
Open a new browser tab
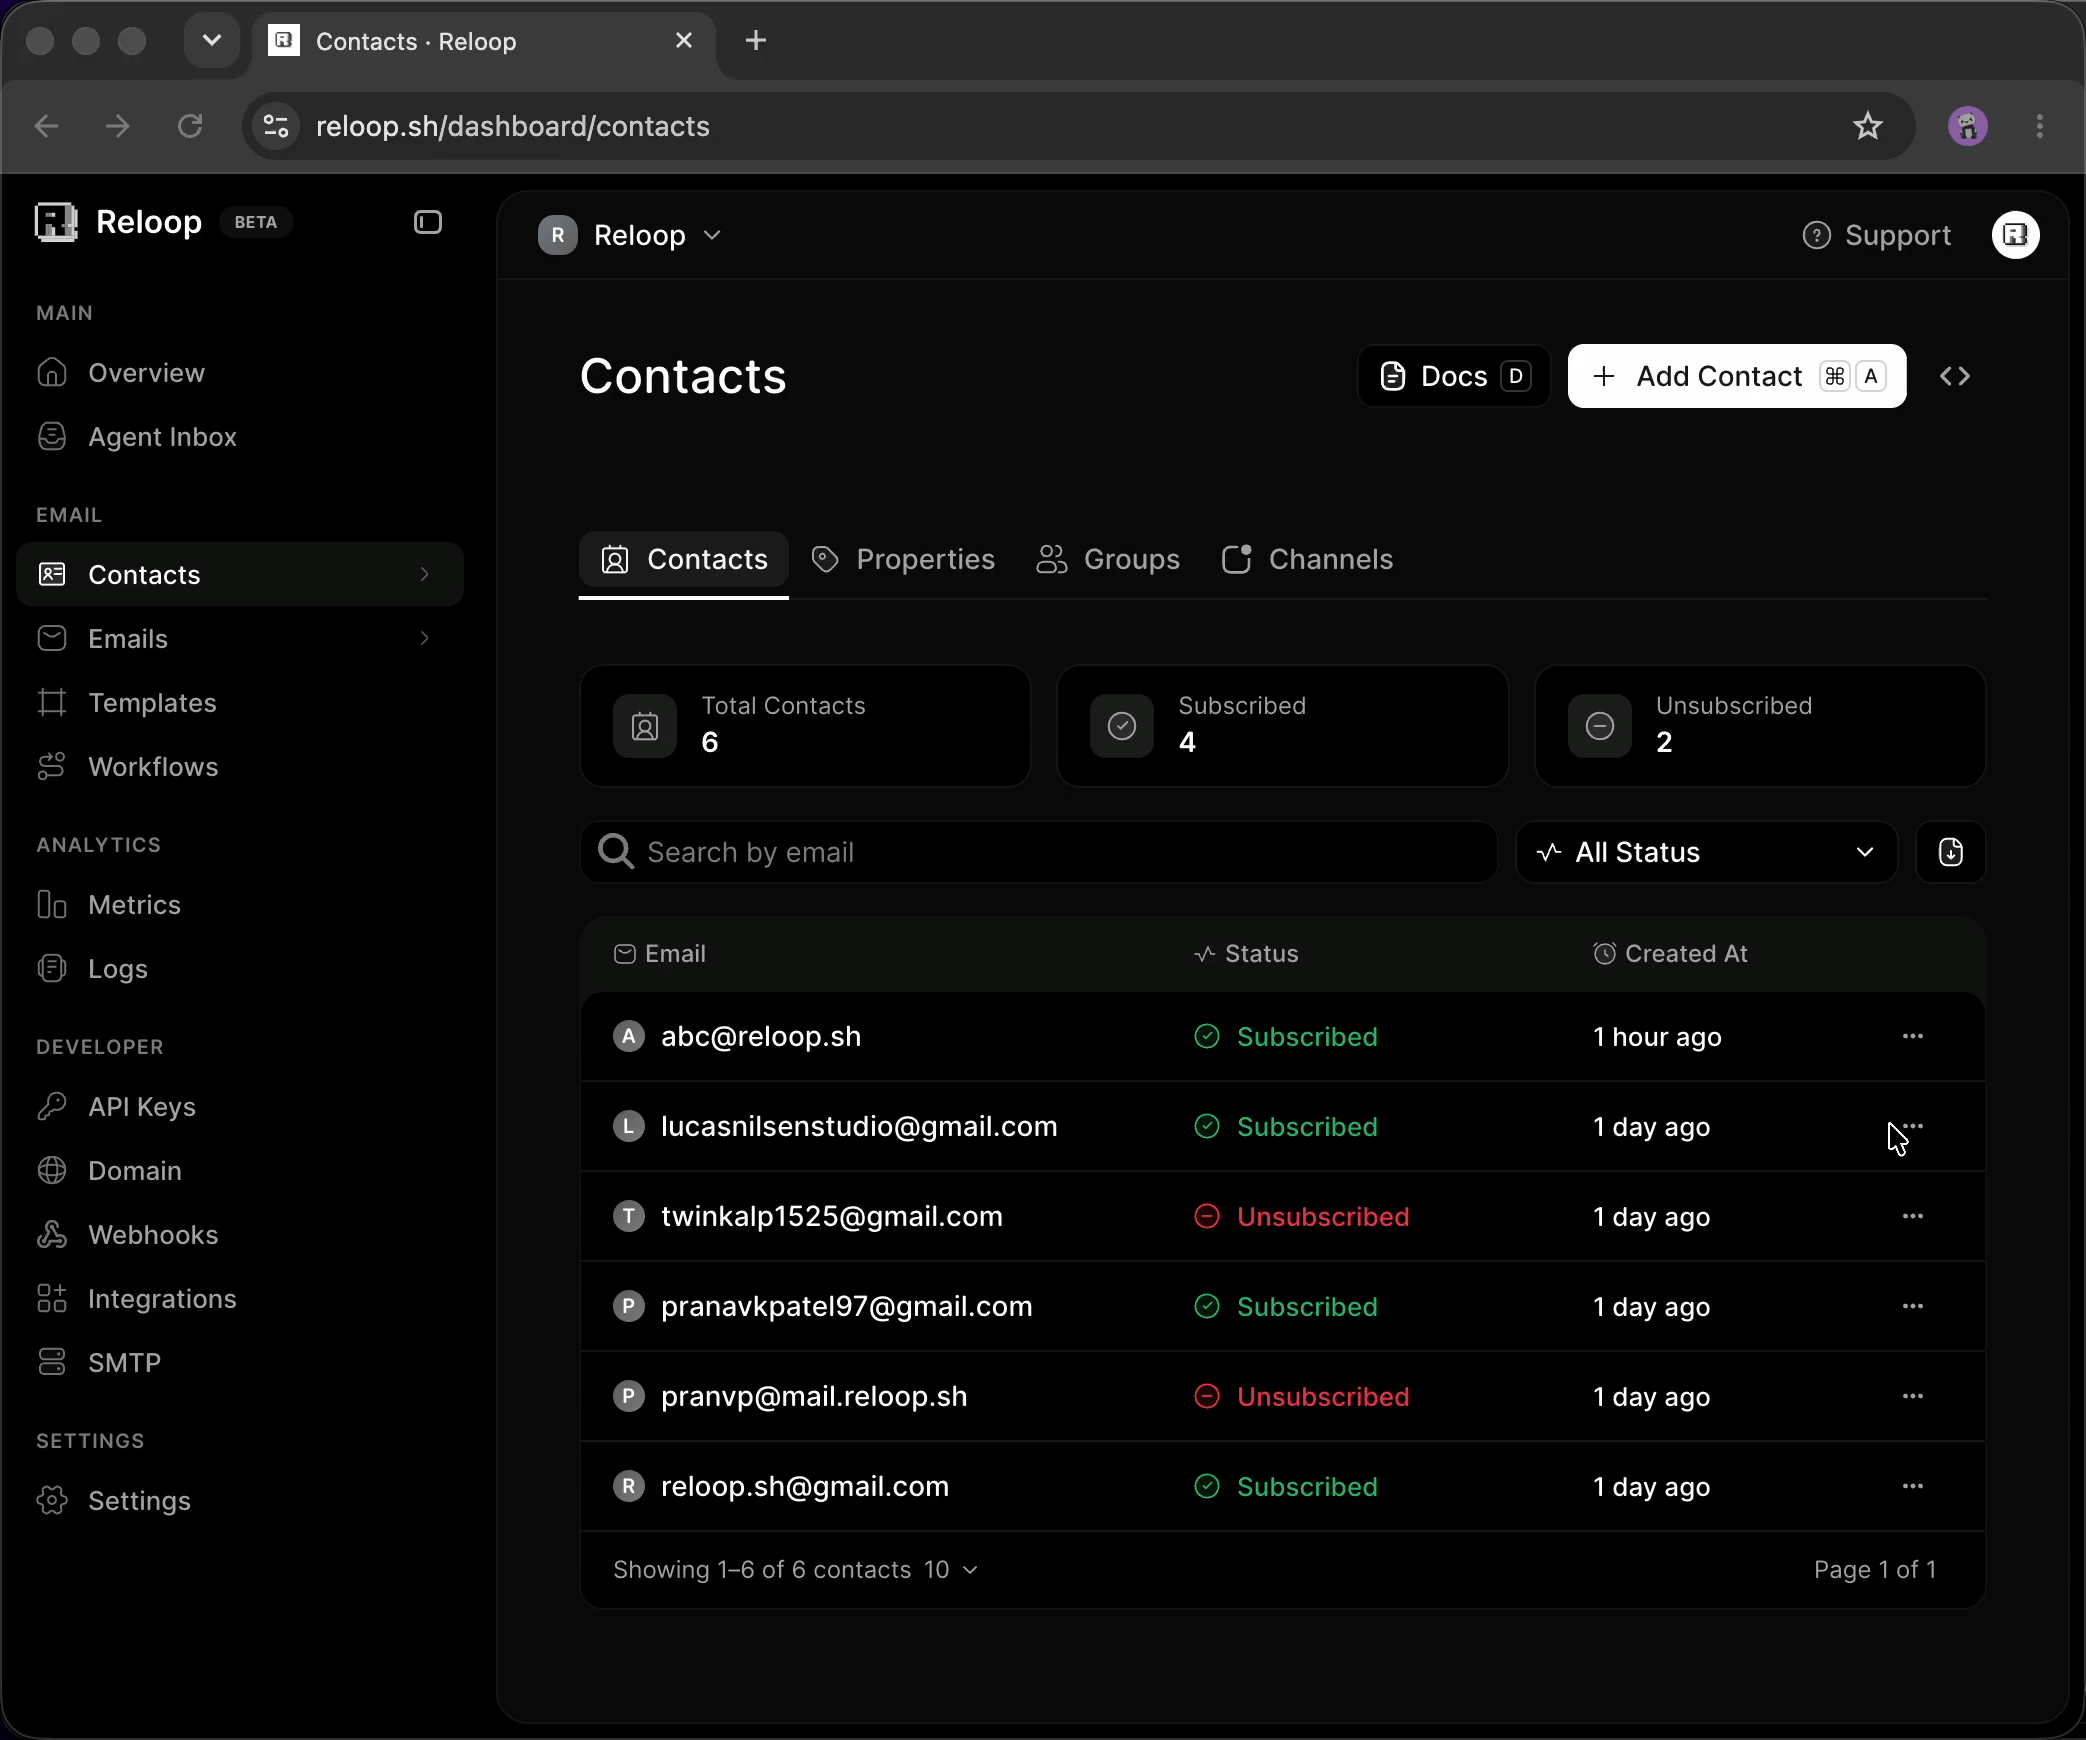point(756,41)
